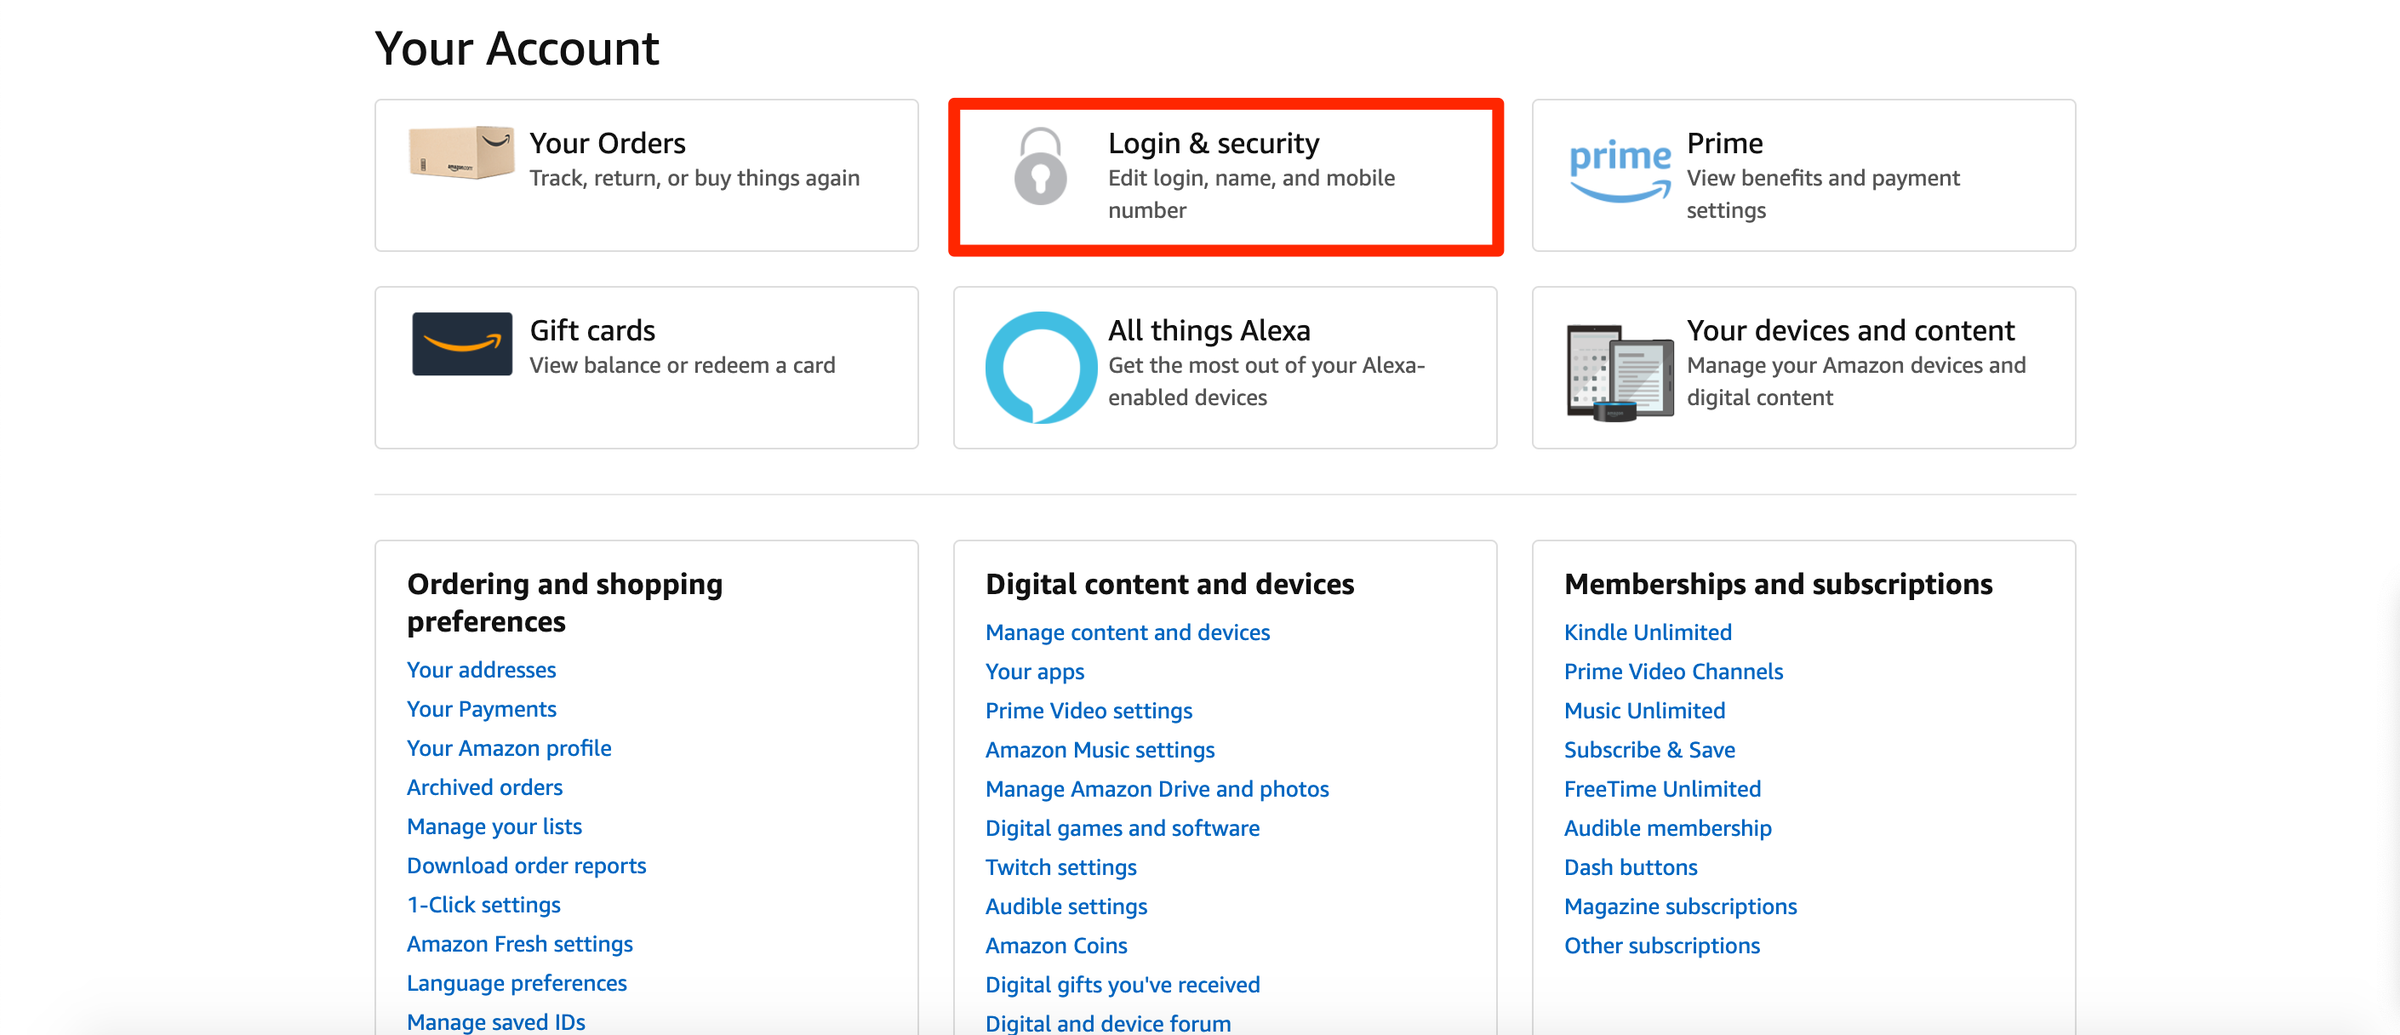This screenshot has height=1035, width=2400.
Task: Open Language preferences link
Action: (x=516, y=983)
